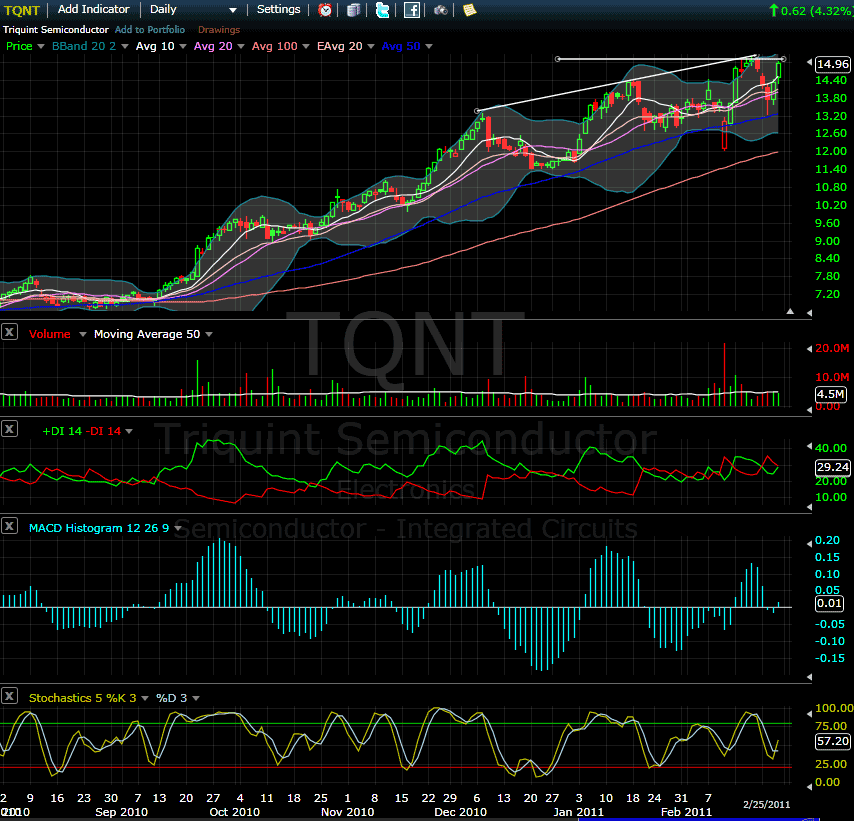Take a chart snapshot with camera icon

pos(440,10)
